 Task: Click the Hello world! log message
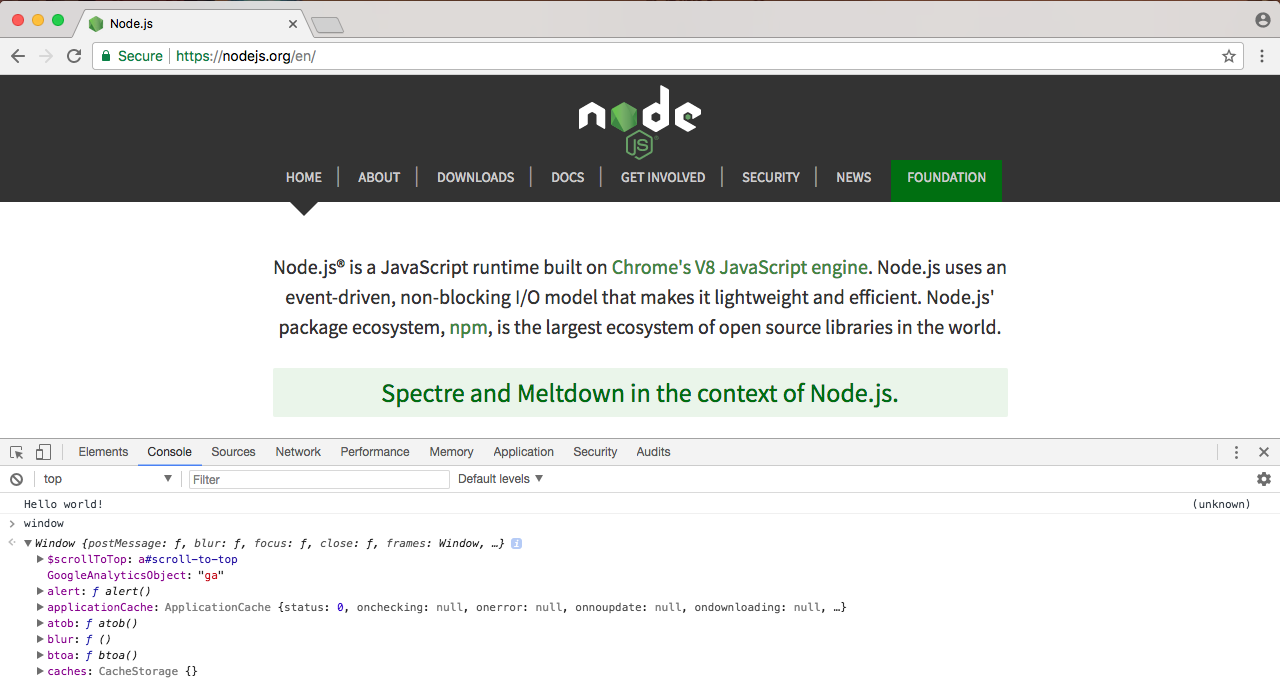coord(63,504)
